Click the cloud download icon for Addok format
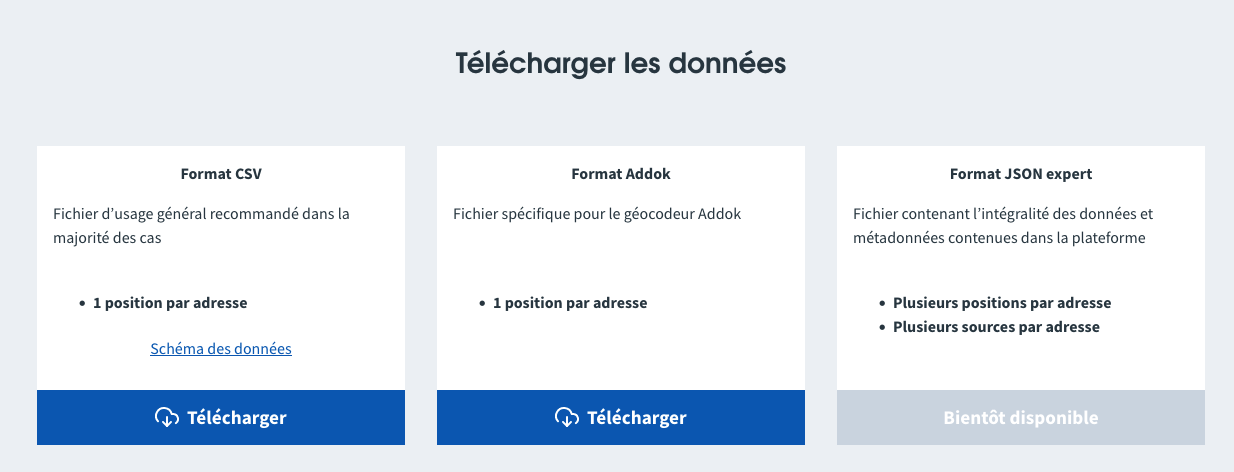 tap(567, 417)
